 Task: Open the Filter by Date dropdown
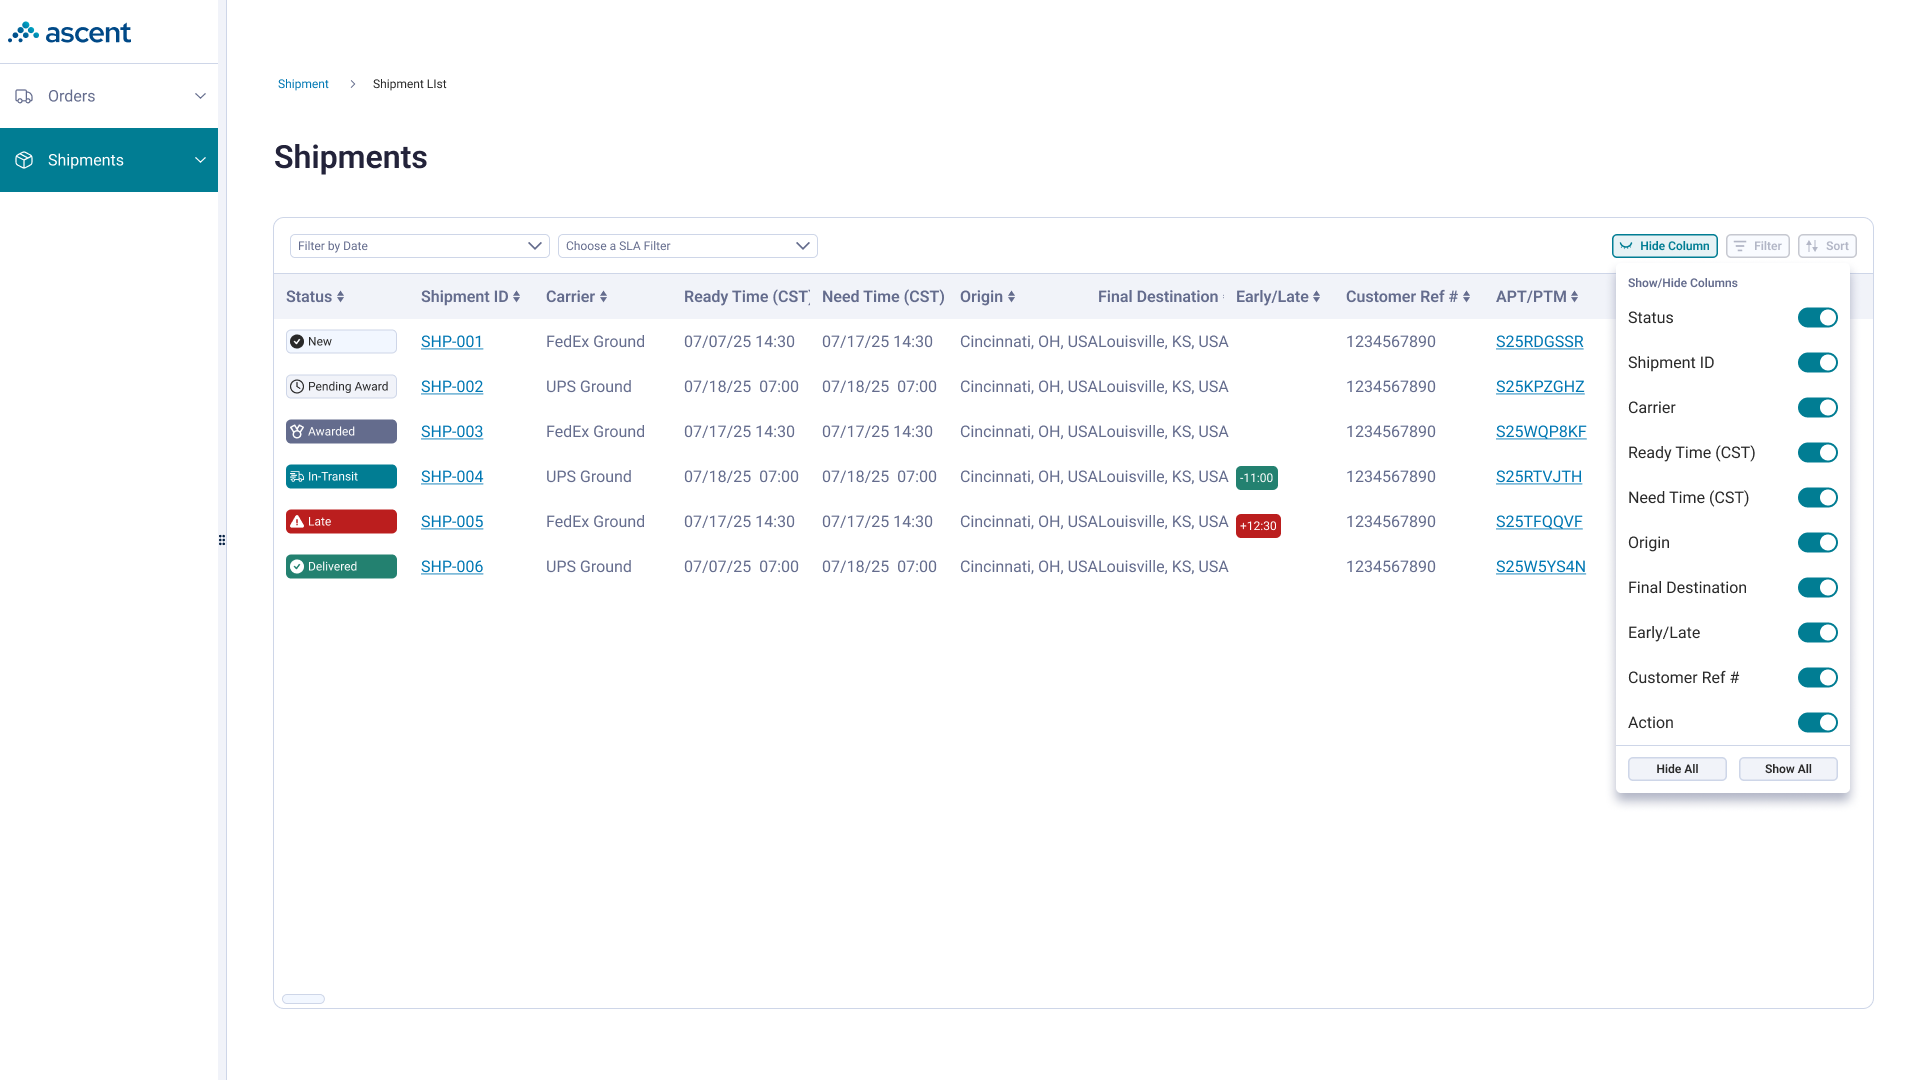point(420,246)
